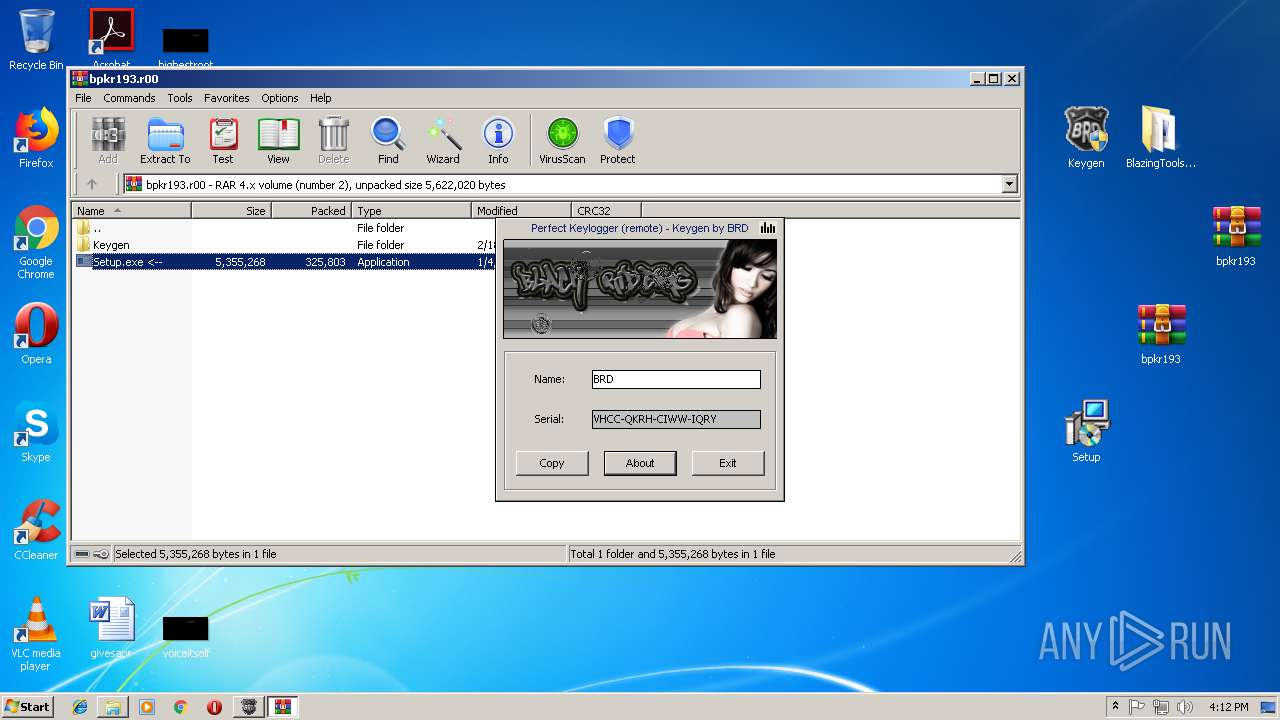Select Setup.exe file row
This screenshot has height=720, width=1280.
284,262
